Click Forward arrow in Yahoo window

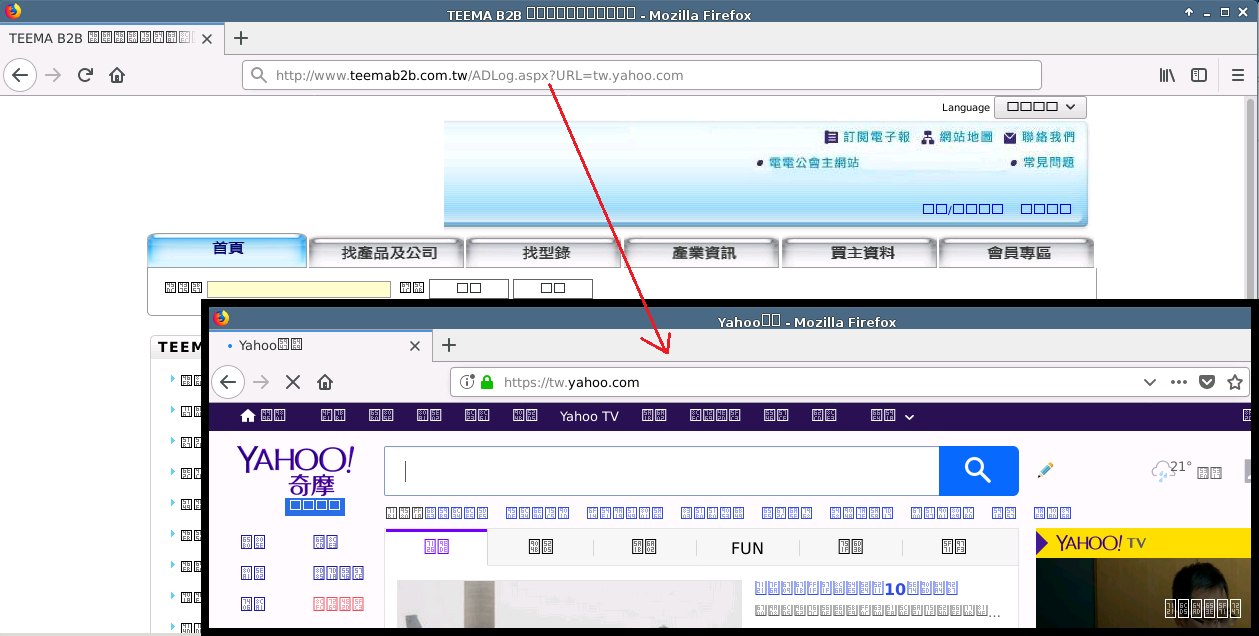(x=261, y=382)
